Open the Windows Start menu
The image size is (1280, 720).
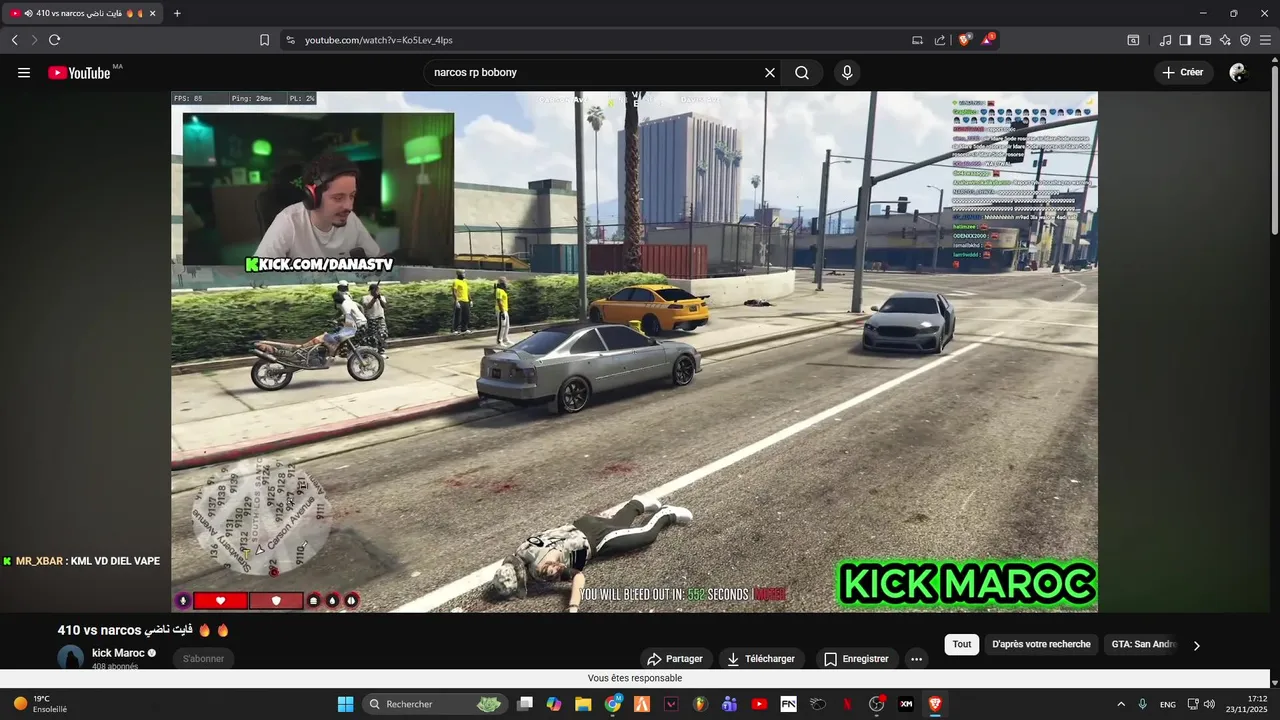click(x=345, y=704)
